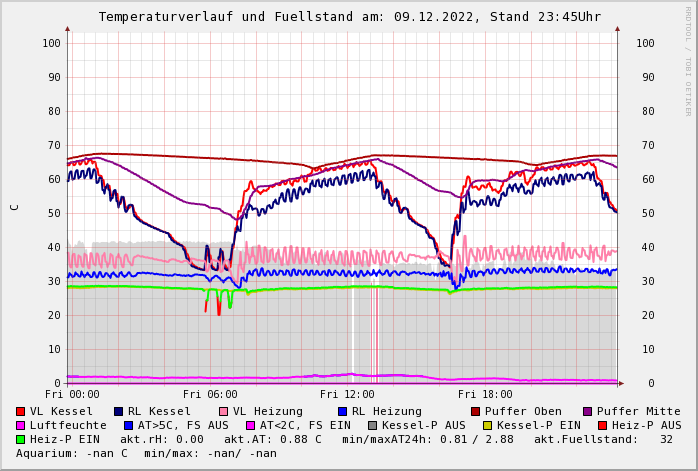Click the dark blue RL Kessel legend swatch
This screenshot has height=471, width=698.
[119, 411]
